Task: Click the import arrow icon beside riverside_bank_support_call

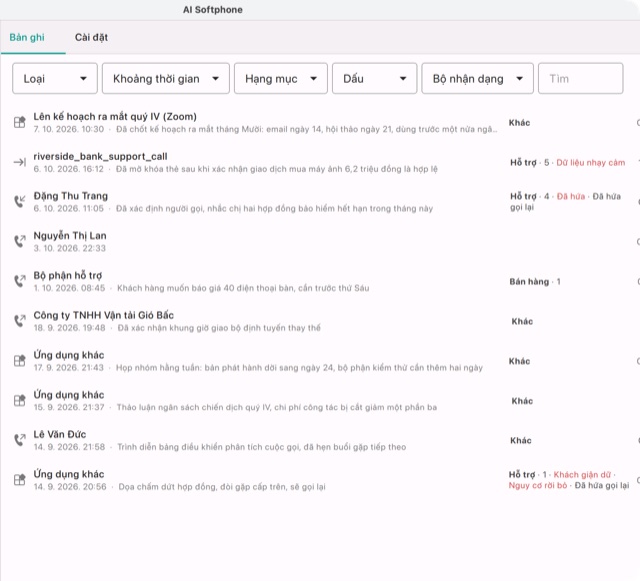Action: tap(20, 162)
